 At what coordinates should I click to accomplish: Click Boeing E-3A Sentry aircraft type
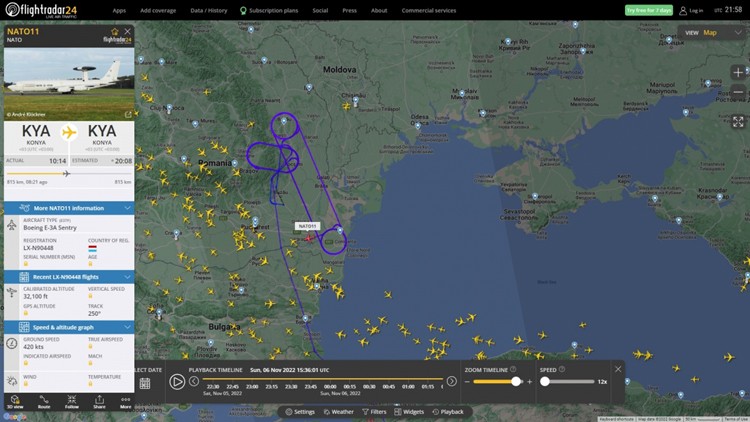[50, 228]
